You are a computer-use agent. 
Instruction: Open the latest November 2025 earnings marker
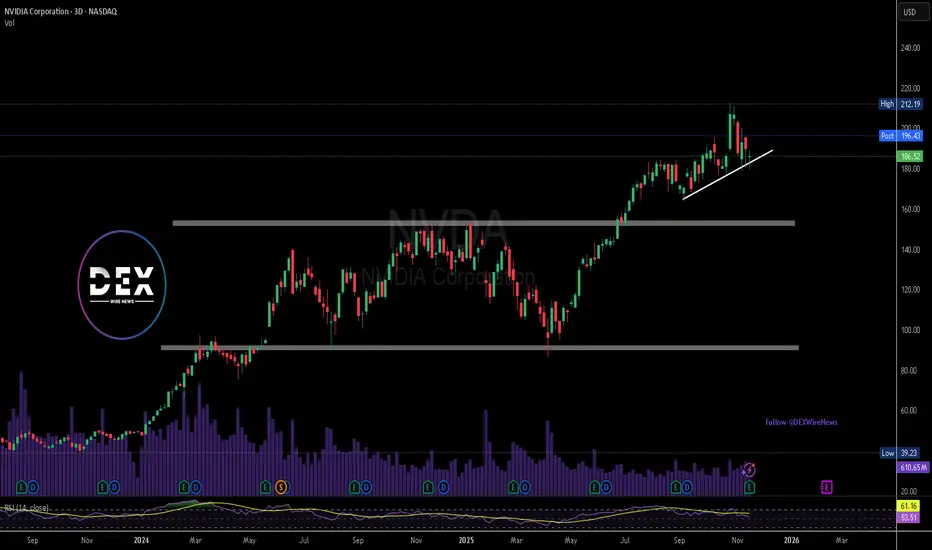[750, 488]
